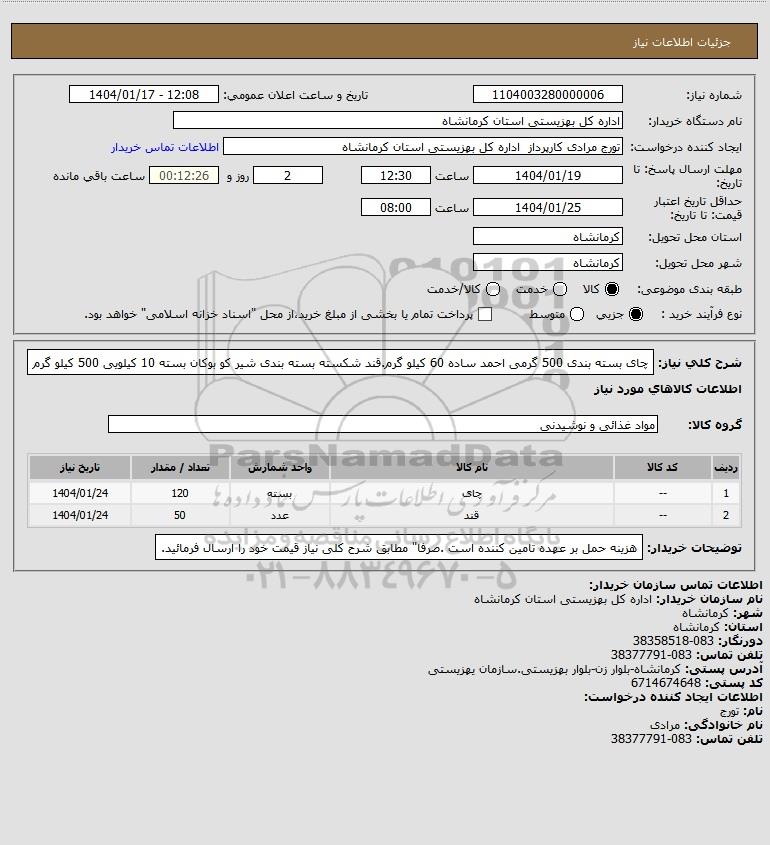Viewport: 770px width, 845px height.
Task: Click the عدد unit cell
Action: point(280,515)
